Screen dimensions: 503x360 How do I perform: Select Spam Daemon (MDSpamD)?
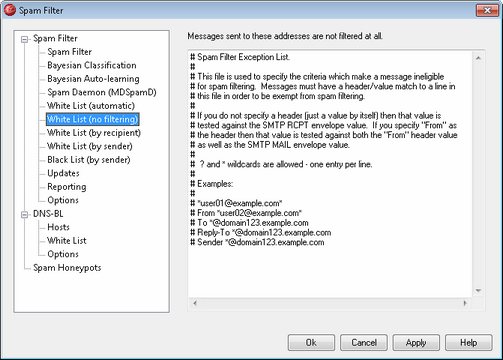(102, 92)
